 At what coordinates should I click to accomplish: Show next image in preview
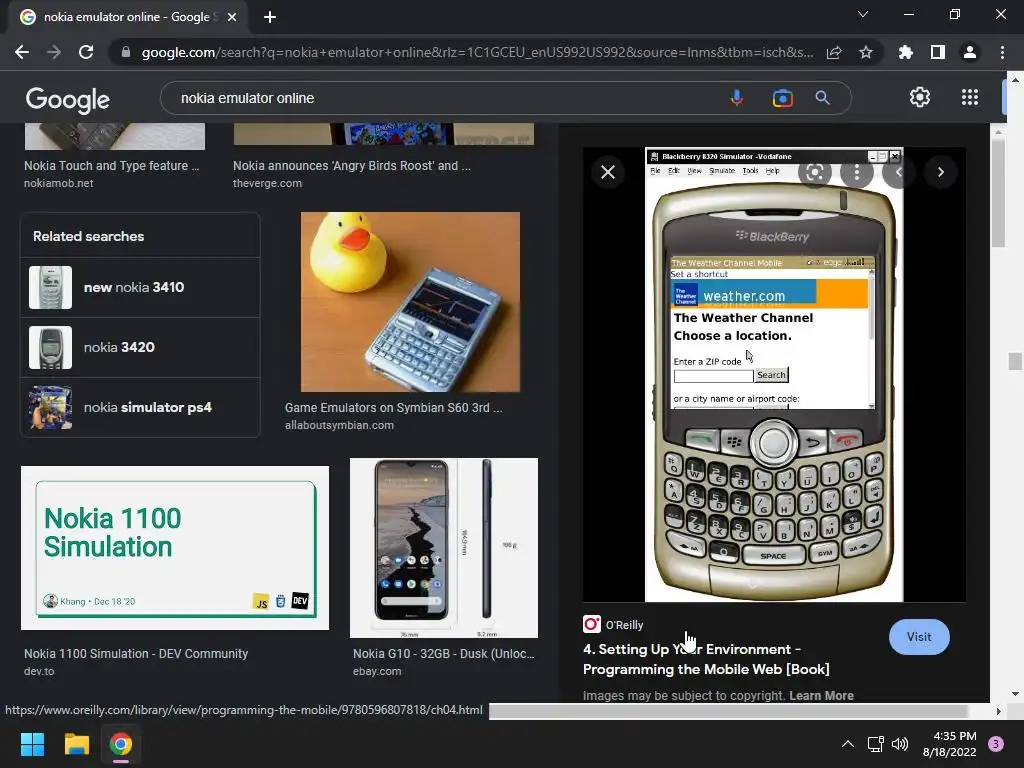(x=940, y=172)
